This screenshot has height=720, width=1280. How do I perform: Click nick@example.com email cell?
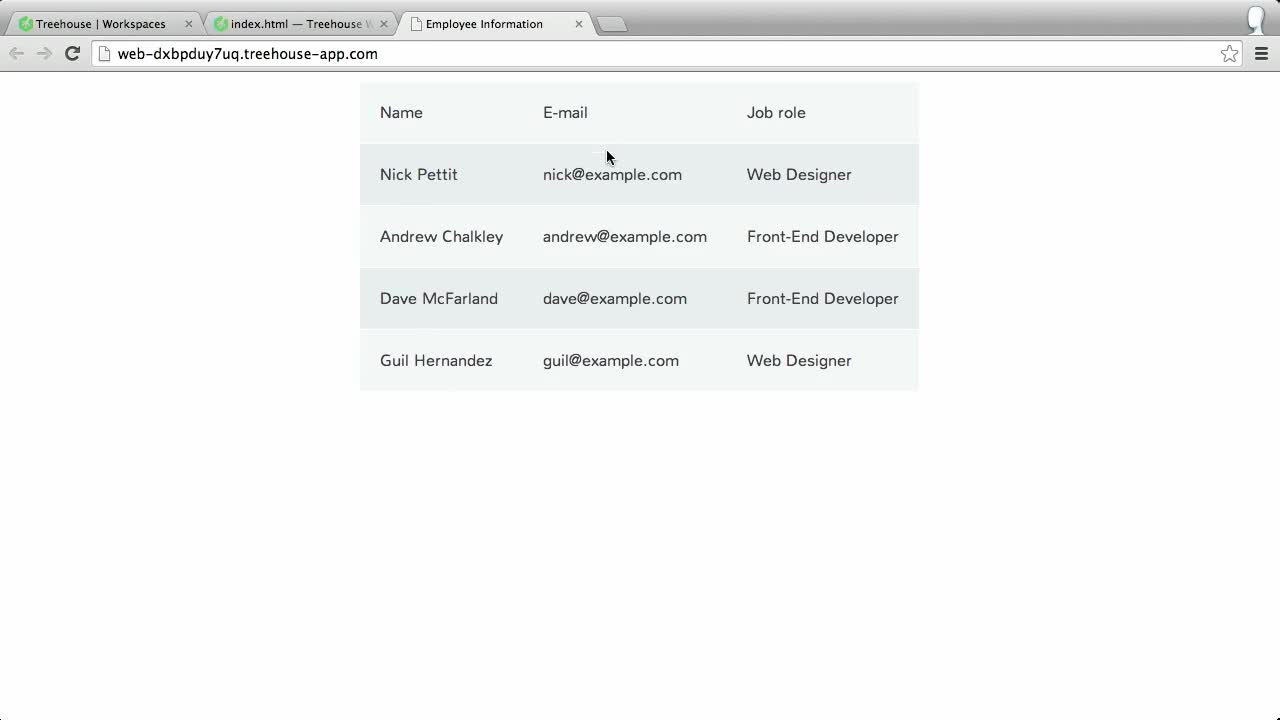coord(612,175)
